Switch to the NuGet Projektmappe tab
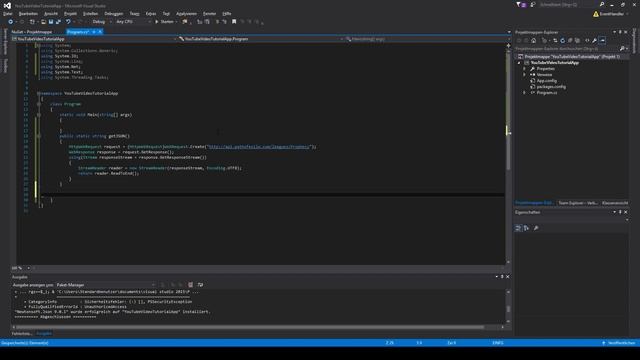640x360 pixels. coord(31,32)
